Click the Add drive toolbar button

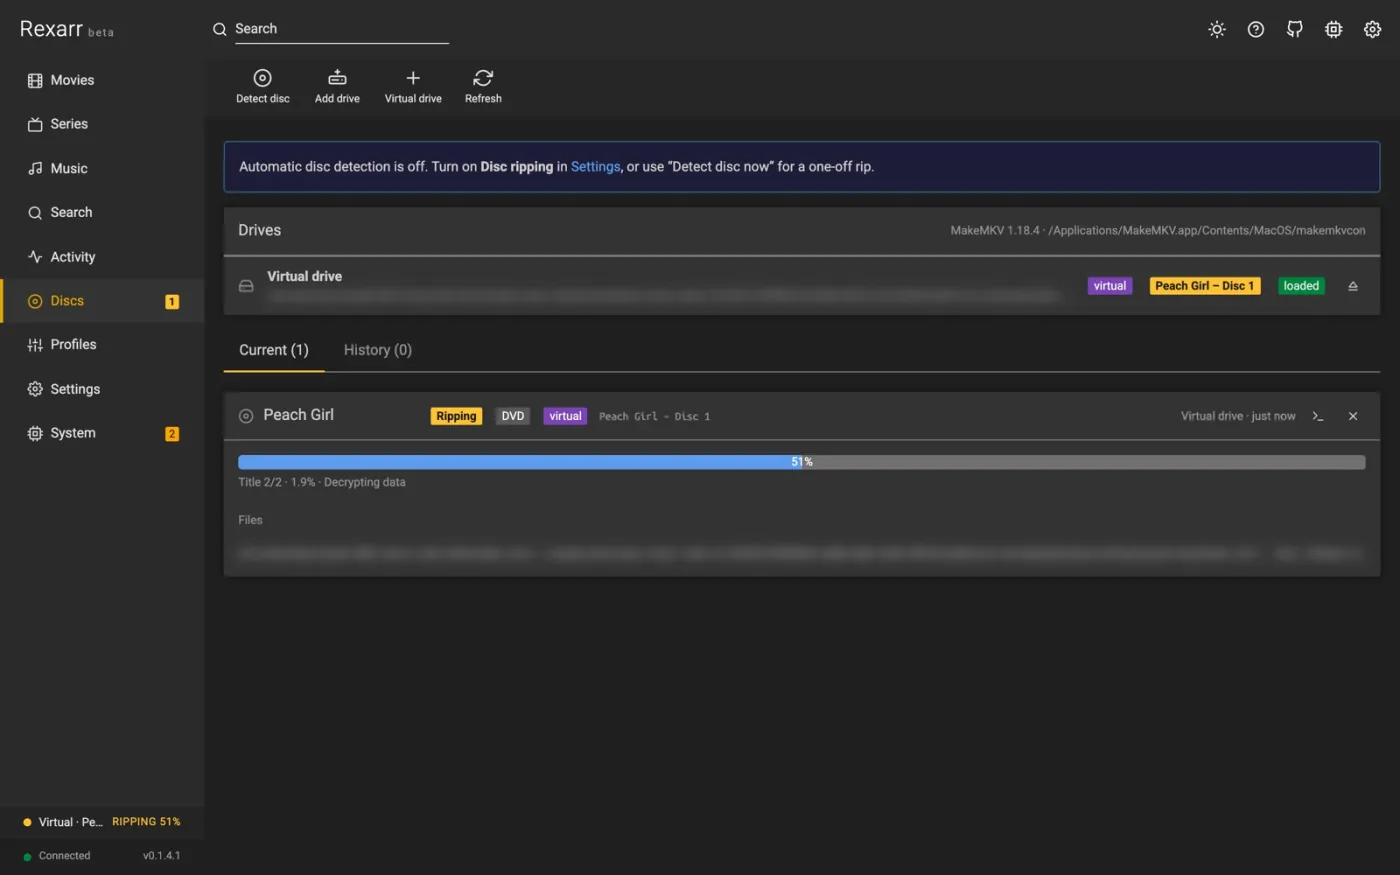337,86
